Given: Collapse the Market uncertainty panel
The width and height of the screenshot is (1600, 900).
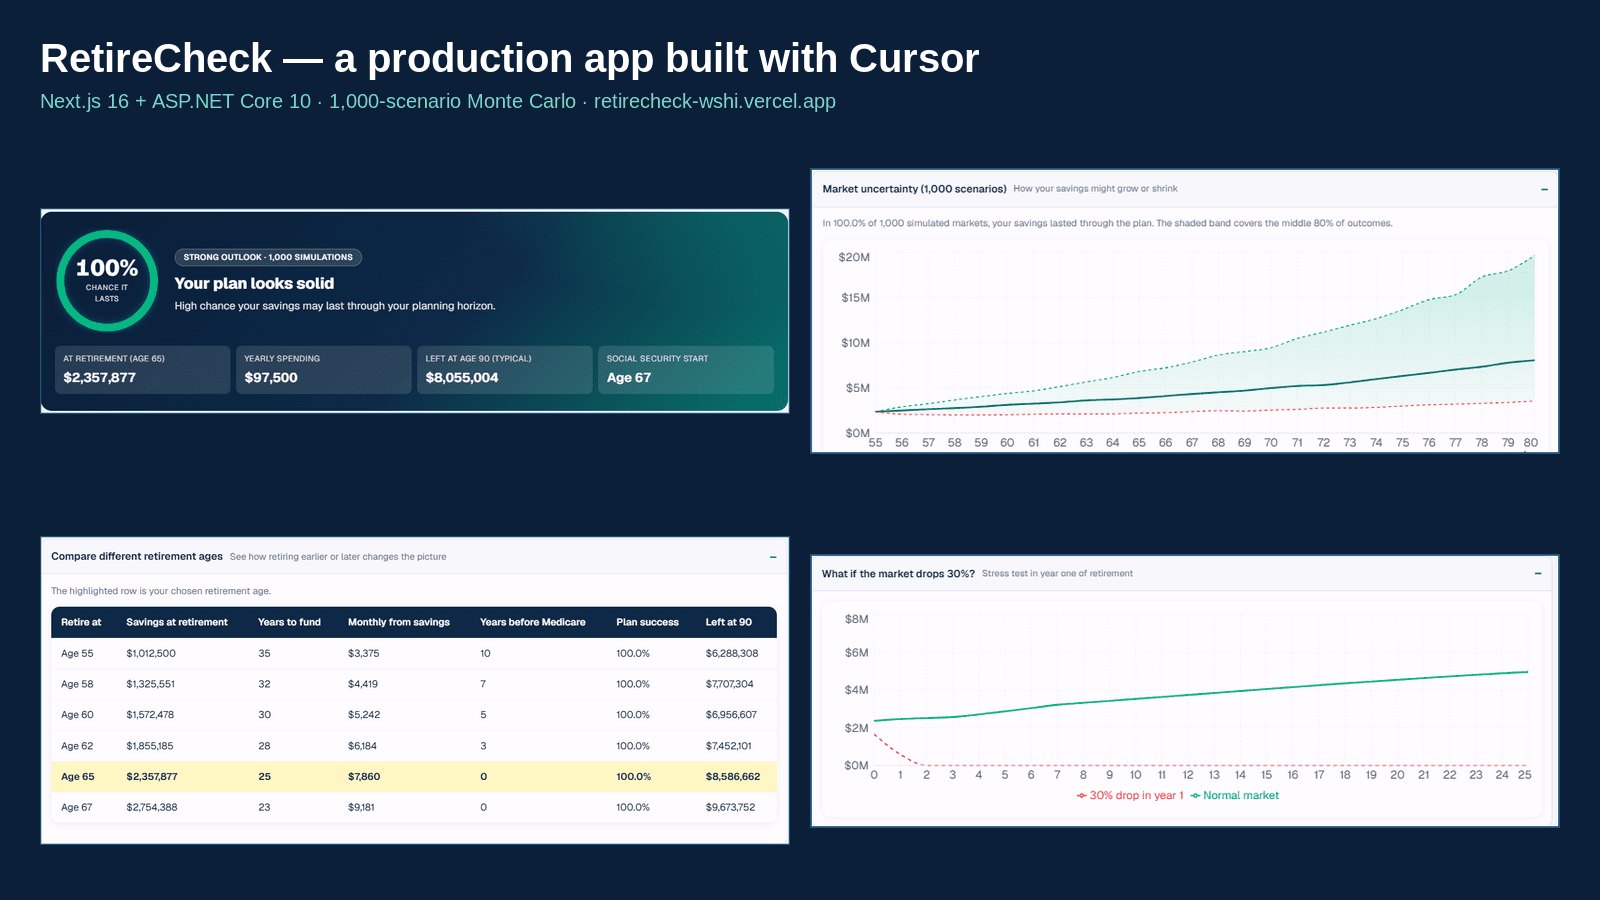Looking at the screenshot, I should tap(1544, 189).
